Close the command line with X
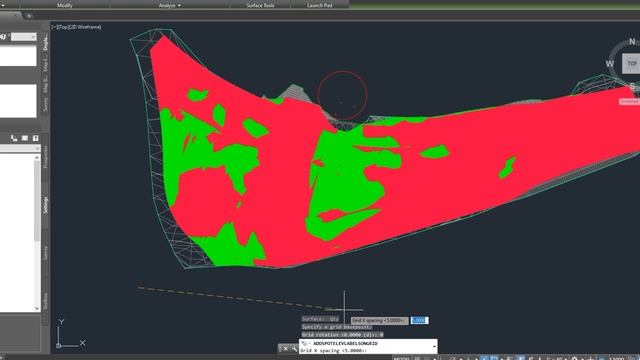The height and width of the screenshot is (360, 640). pos(285,349)
